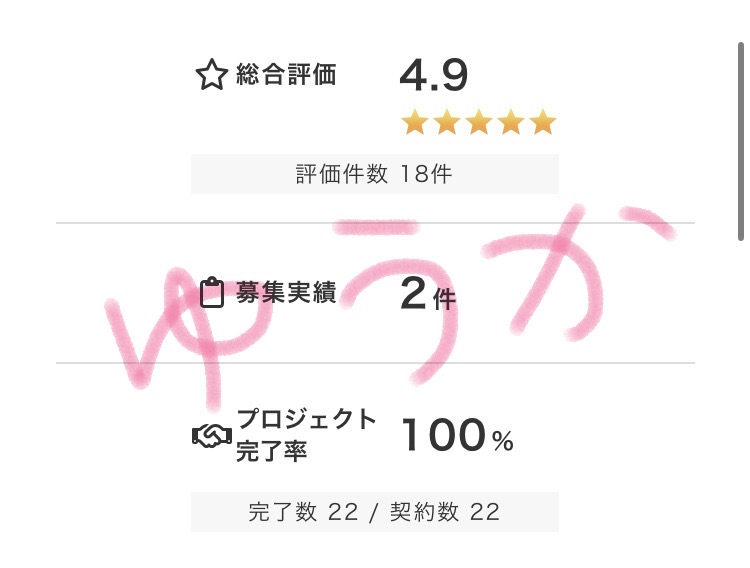This screenshot has height=568, width=750.
Task: Select the 募集実績 label
Action: coord(286,292)
